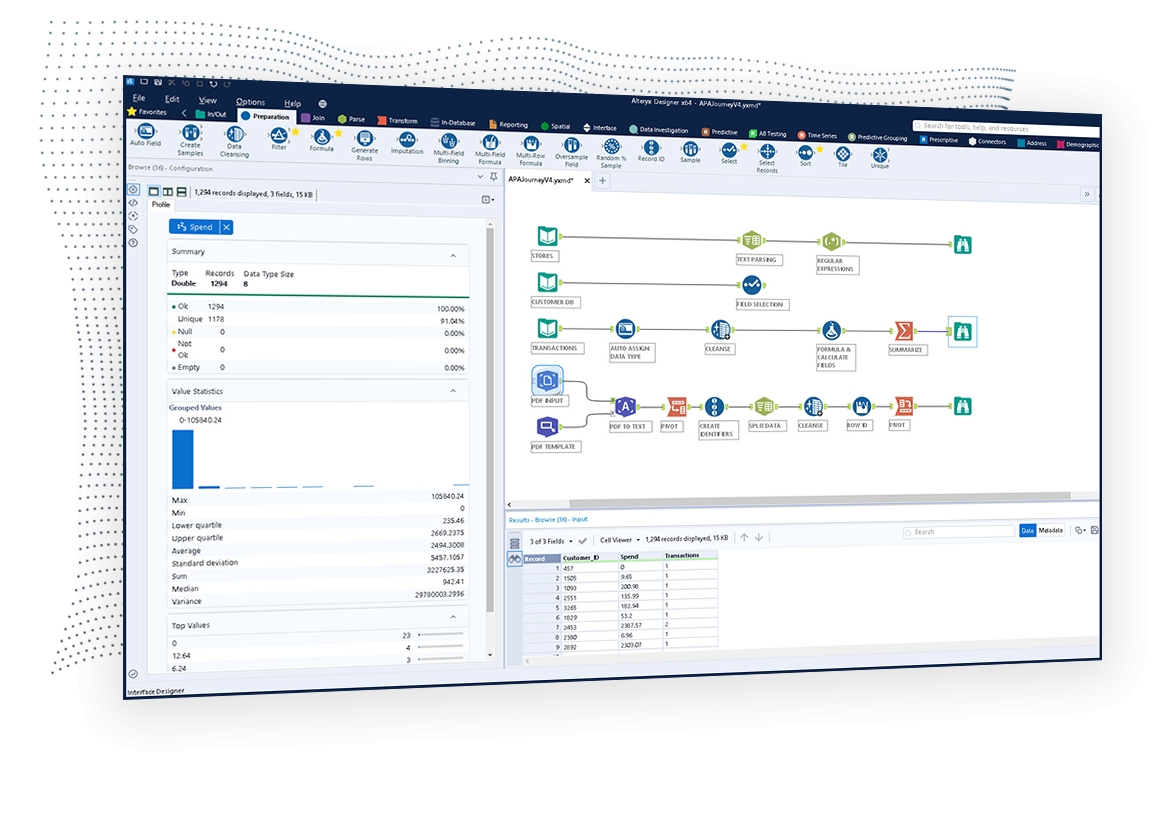Switch to the Join tool category
This screenshot has width=1163, height=818.
[313, 118]
